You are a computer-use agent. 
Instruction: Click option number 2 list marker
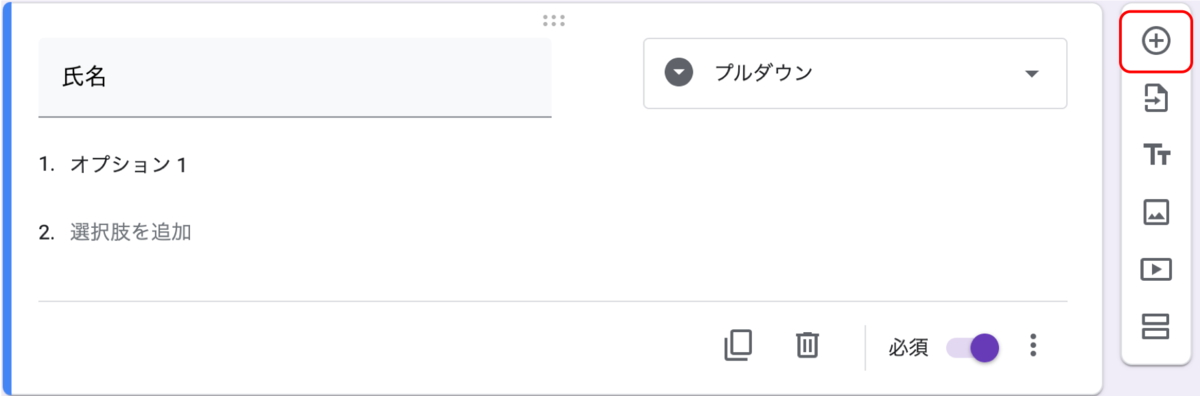(46, 232)
